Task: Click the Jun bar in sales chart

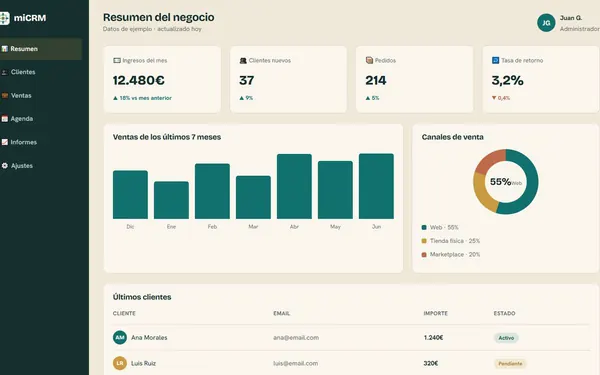Action: click(376, 186)
